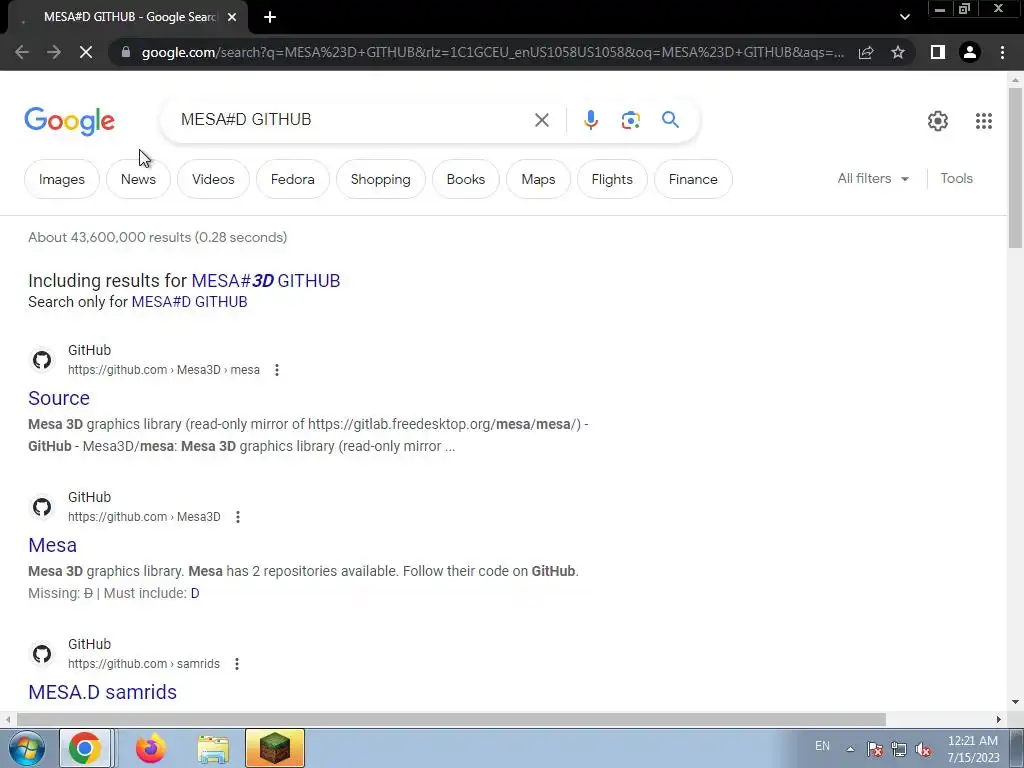Click the Must include D link

[x=195, y=594]
